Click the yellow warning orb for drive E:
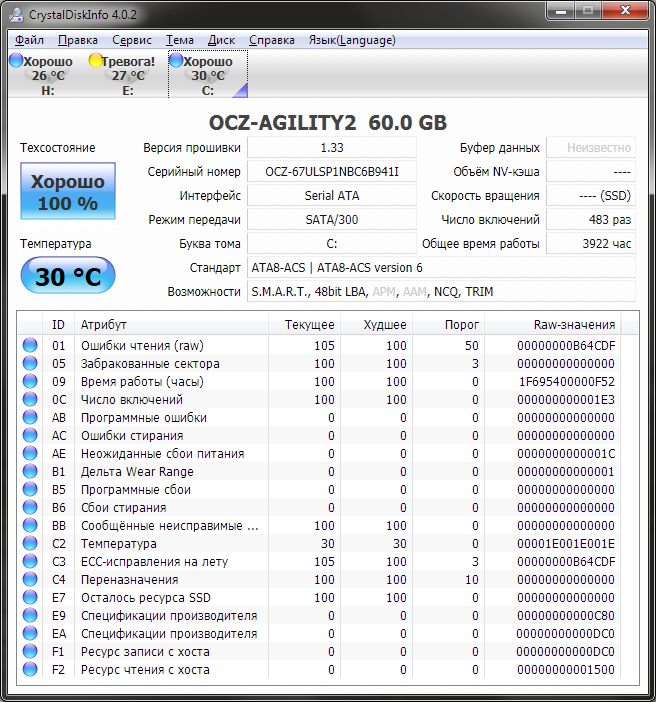The width and height of the screenshot is (656, 702). tap(96, 61)
